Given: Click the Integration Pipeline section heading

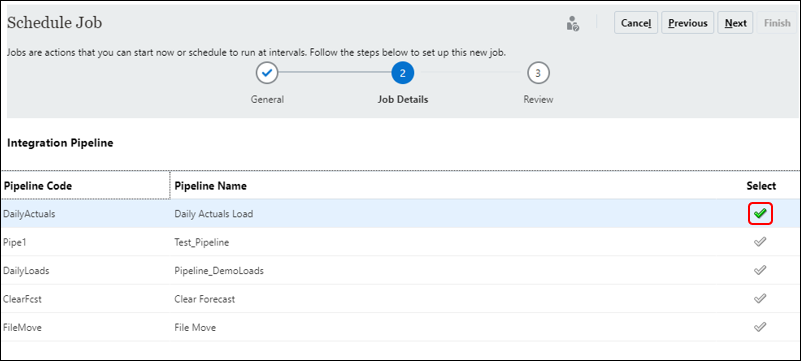Looking at the screenshot, I should (60, 143).
